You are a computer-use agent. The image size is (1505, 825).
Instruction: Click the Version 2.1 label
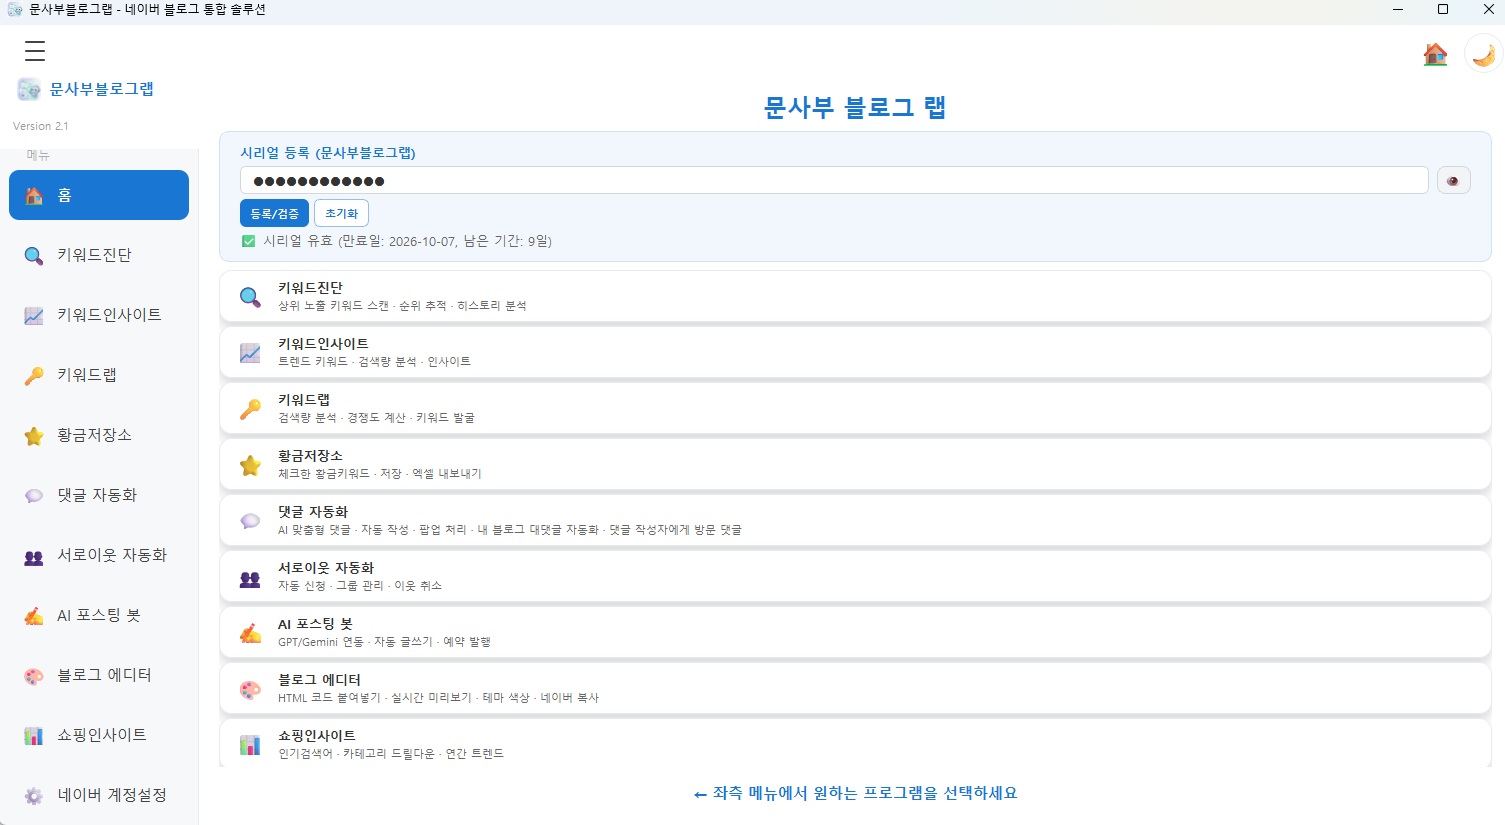coord(41,126)
